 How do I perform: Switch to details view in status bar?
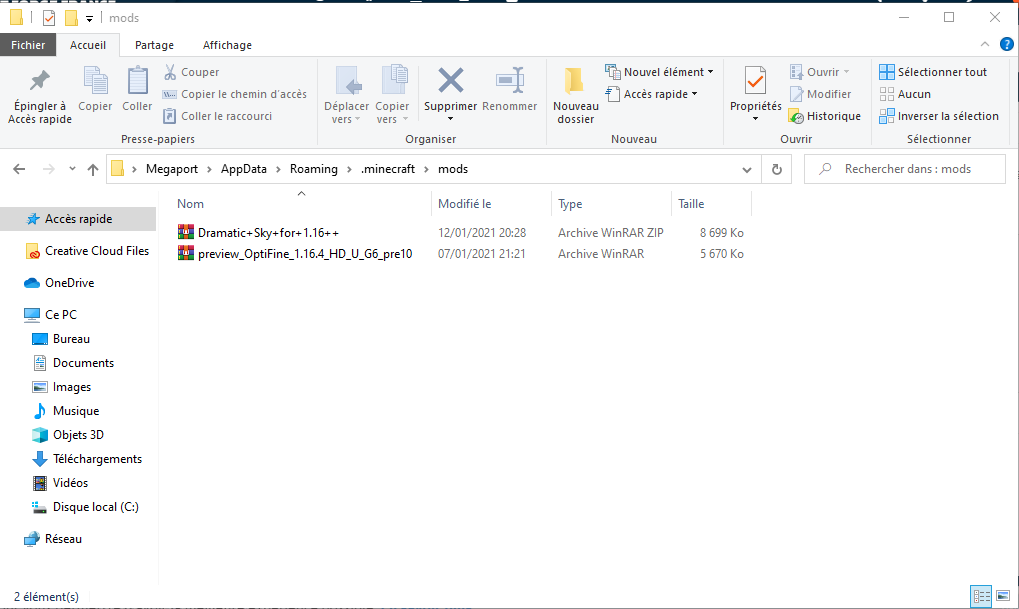tap(982, 596)
